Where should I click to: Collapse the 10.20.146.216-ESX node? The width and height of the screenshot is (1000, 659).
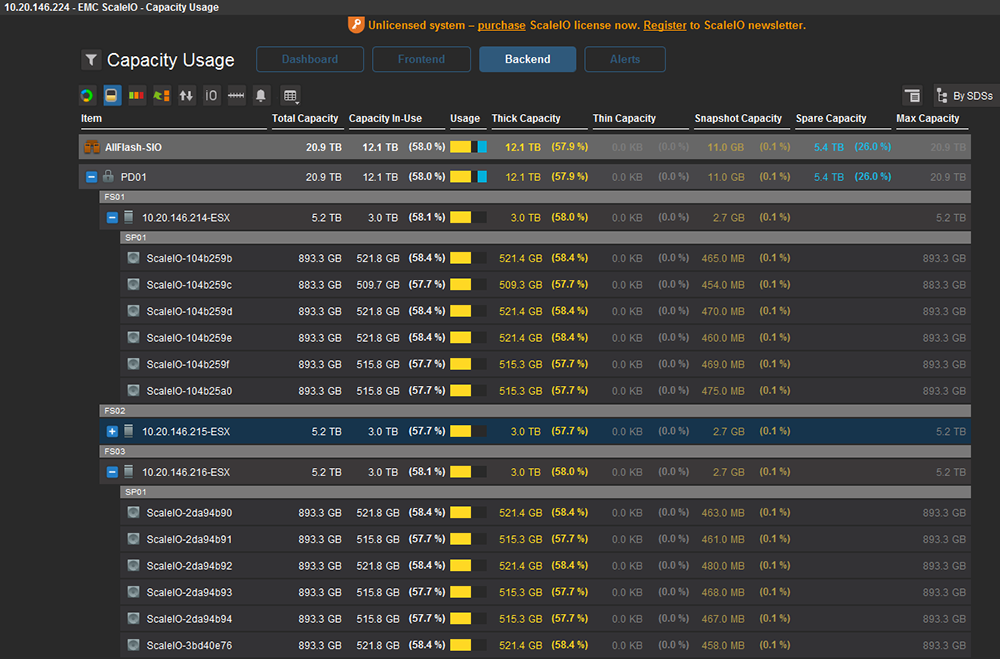pos(112,472)
